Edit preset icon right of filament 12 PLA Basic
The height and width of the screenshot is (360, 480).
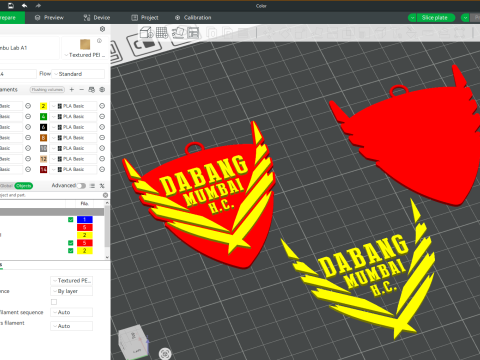click(x=102, y=159)
